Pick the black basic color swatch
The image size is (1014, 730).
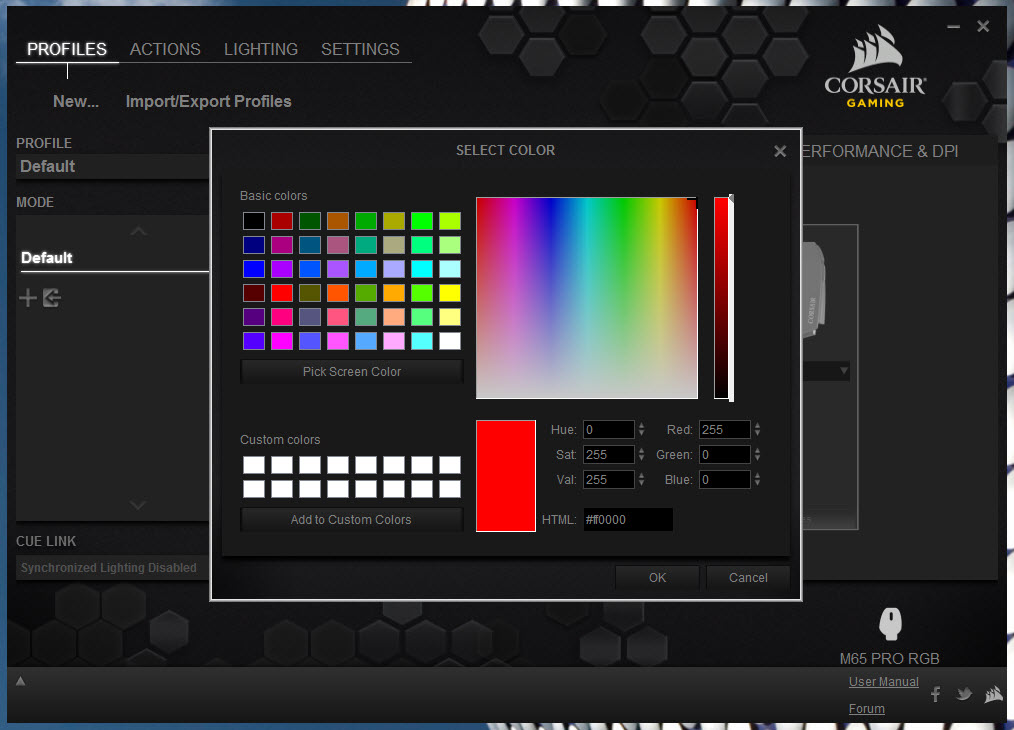point(254,221)
